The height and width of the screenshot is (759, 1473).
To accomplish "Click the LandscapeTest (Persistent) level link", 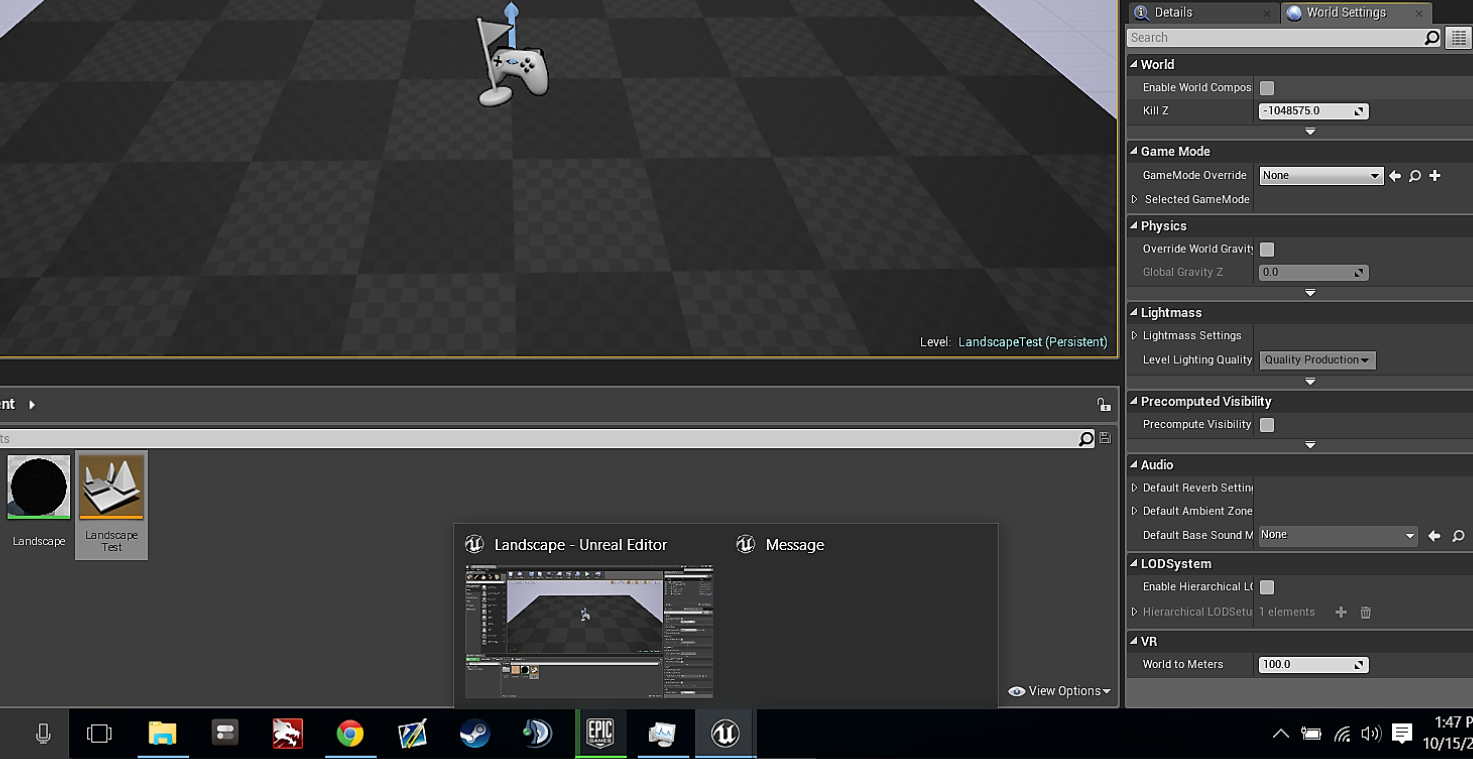I will tap(1033, 342).
